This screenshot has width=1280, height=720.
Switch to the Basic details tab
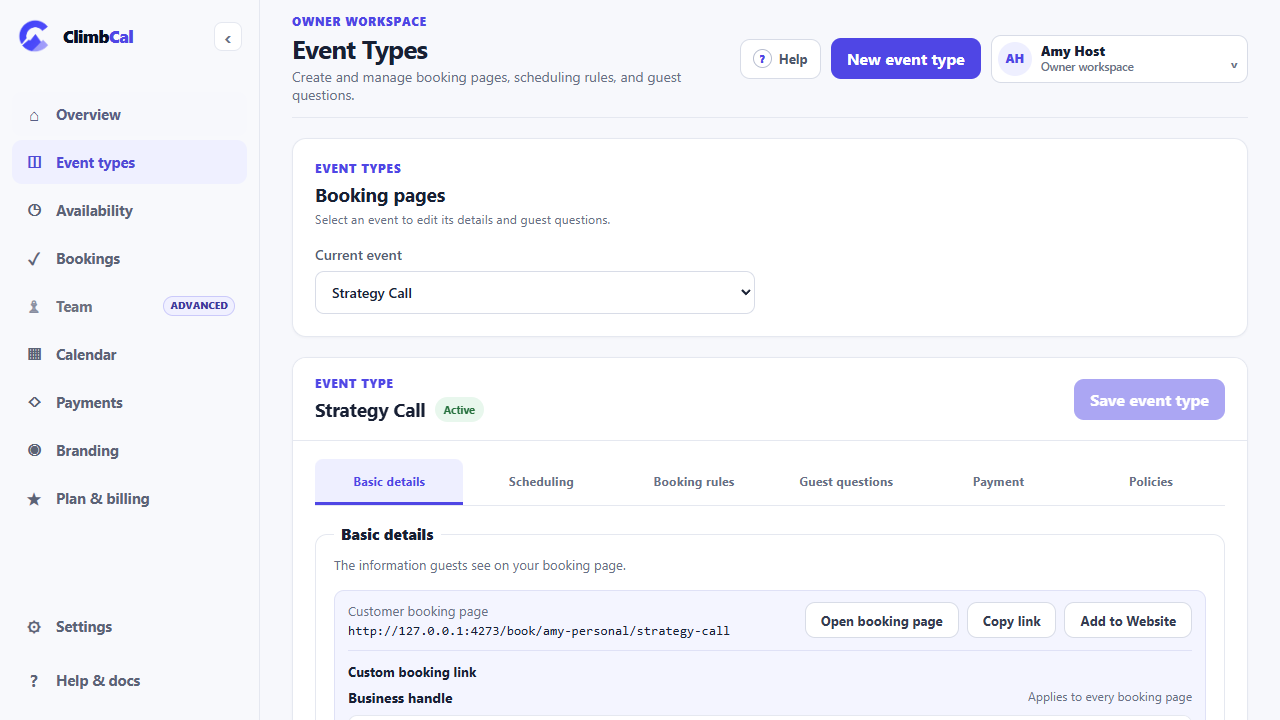pos(389,482)
